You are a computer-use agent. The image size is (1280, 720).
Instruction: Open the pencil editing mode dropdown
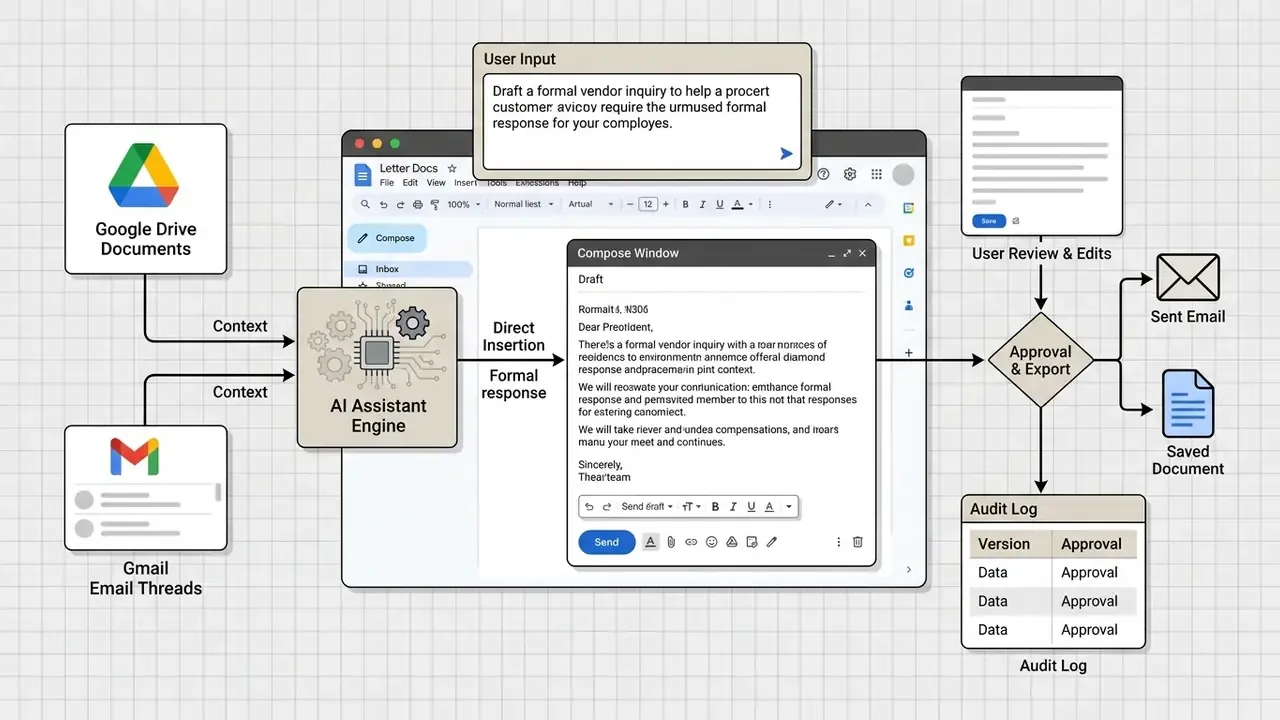tap(833, 204)
